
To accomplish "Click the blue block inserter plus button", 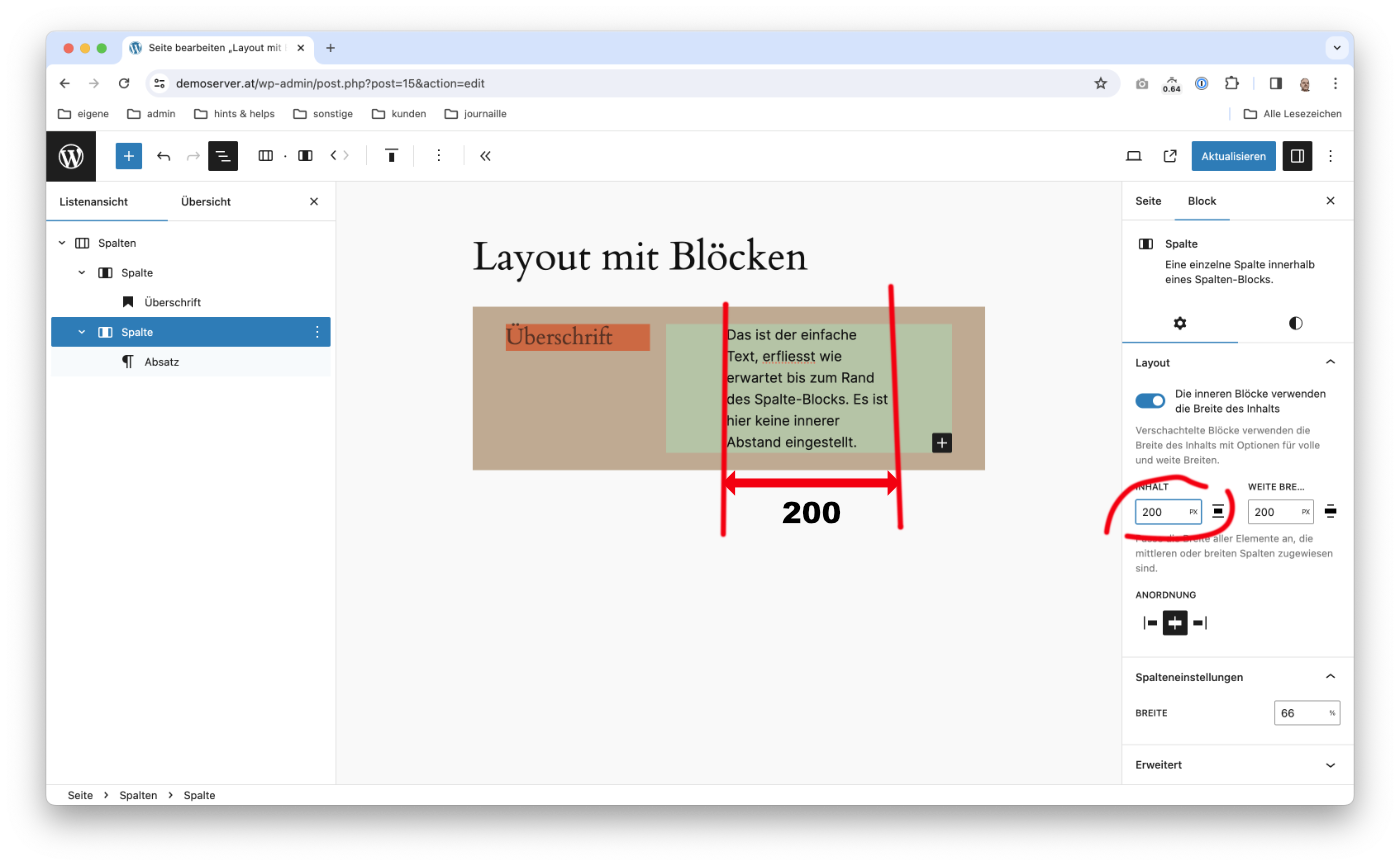I will [129, 156].
